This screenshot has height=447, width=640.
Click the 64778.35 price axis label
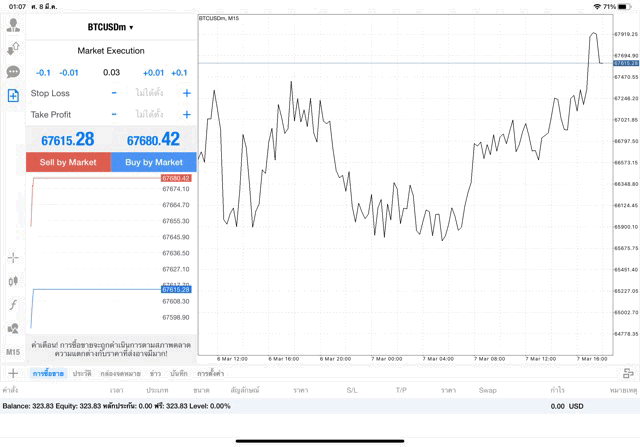626,334
